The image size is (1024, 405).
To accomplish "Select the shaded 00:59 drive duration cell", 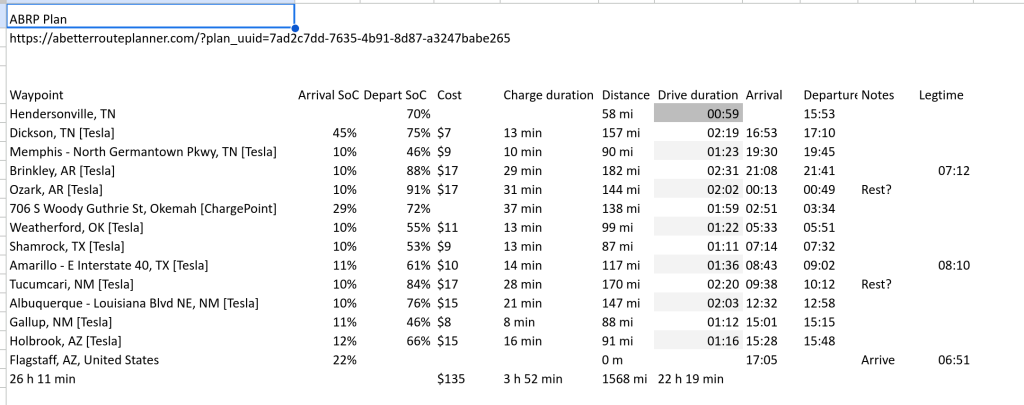I will (x=698, y=114).
